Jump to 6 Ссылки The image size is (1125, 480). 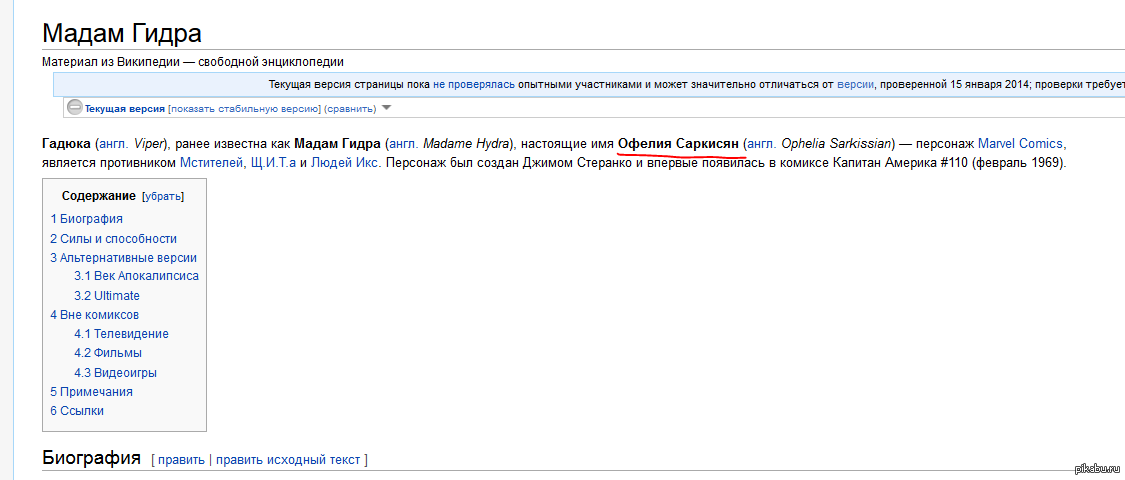(77, 411)
